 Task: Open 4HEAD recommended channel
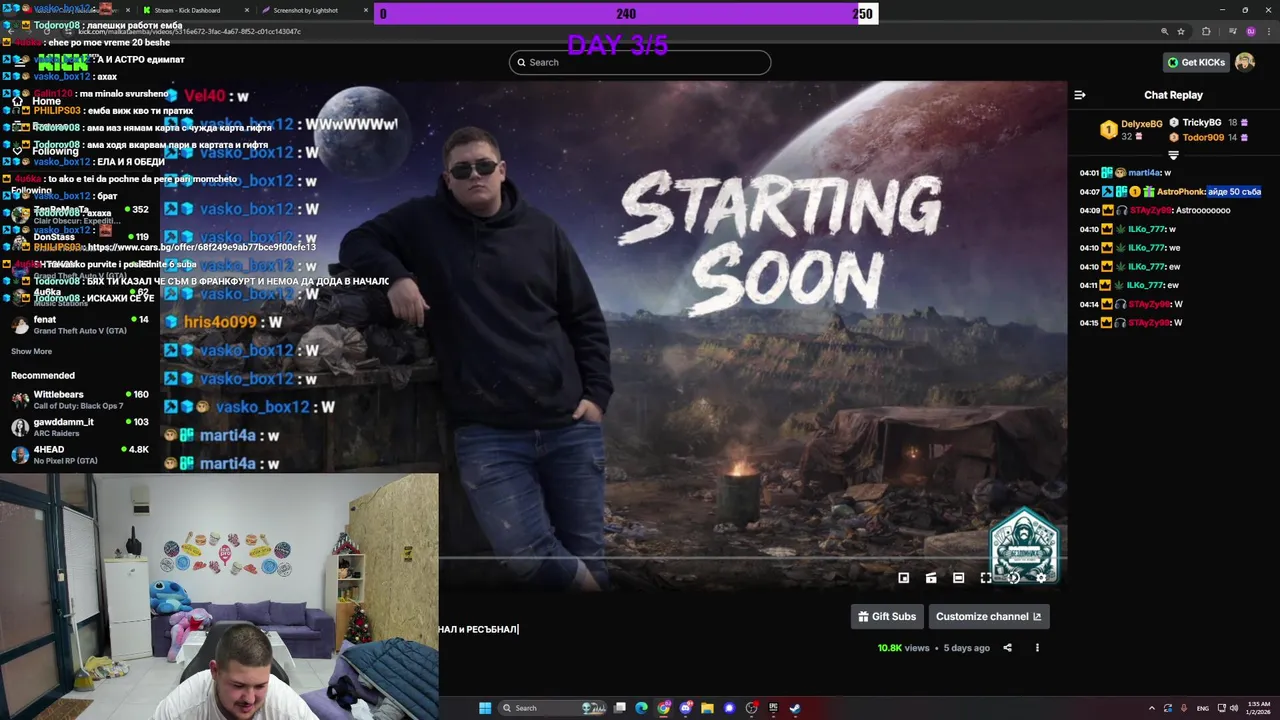80,455
